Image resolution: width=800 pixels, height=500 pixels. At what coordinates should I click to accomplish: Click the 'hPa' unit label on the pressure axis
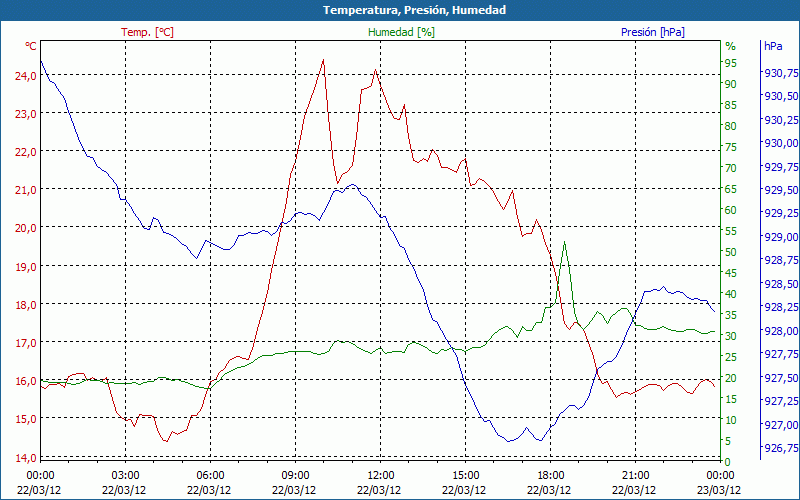click(x=773, y=46)
